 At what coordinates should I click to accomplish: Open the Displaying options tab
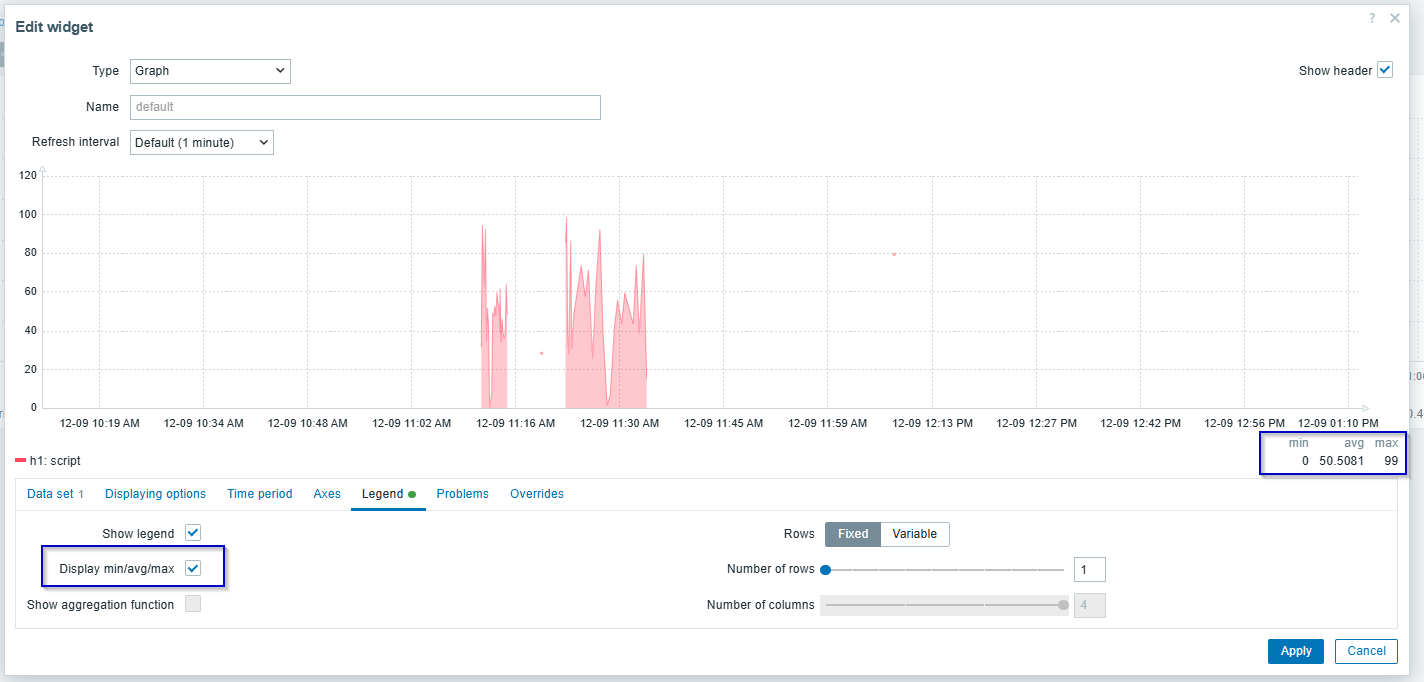(x=155, y=494)
